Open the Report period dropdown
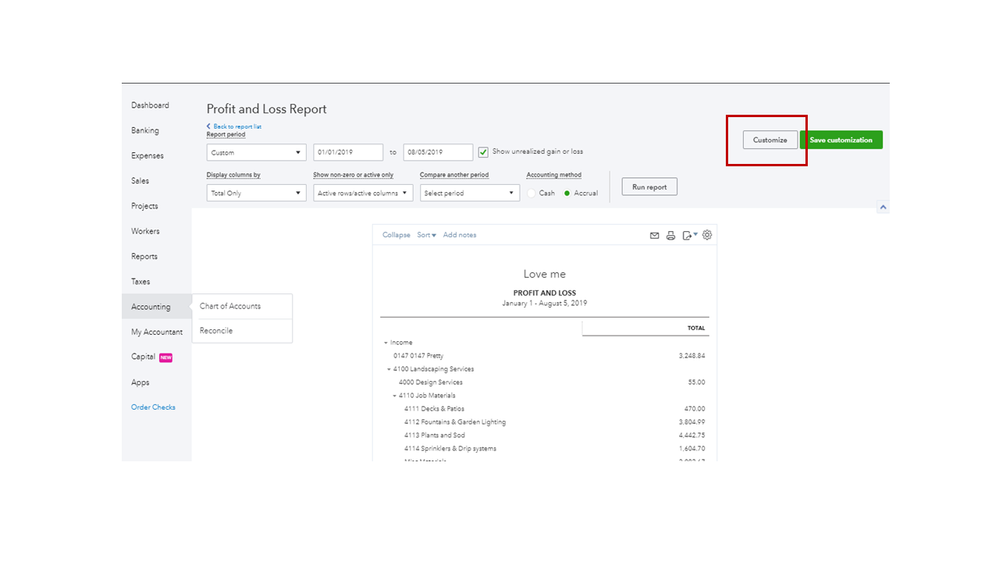The width and height of the screenshot is (999, 562). [x=256, y=153]
